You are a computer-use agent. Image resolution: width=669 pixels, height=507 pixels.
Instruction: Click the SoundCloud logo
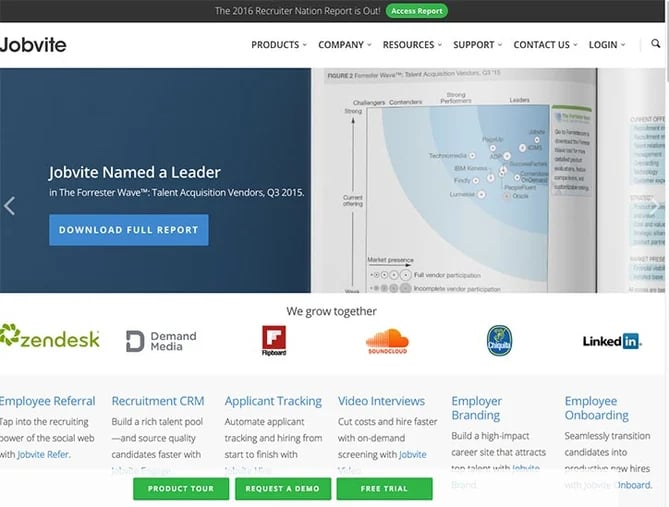coord(387,341)
